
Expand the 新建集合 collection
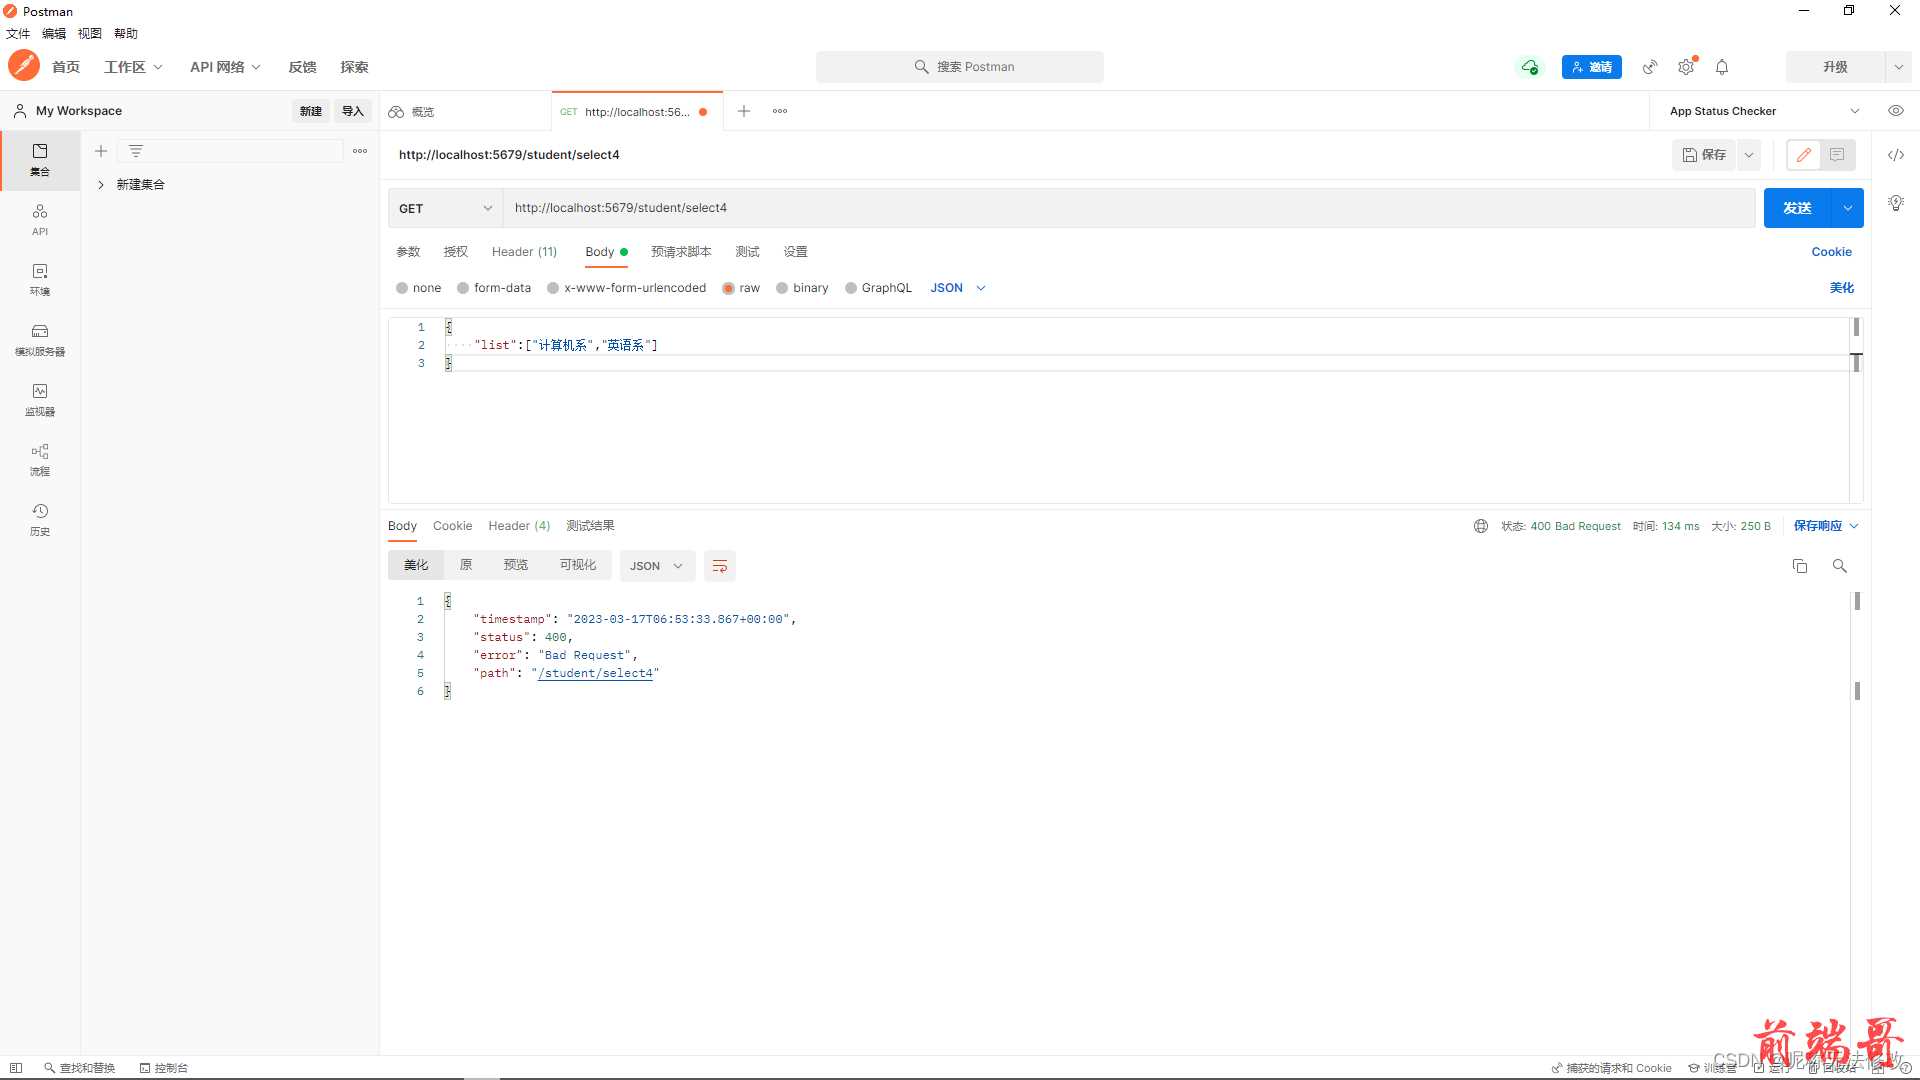[x=100, y=184]
